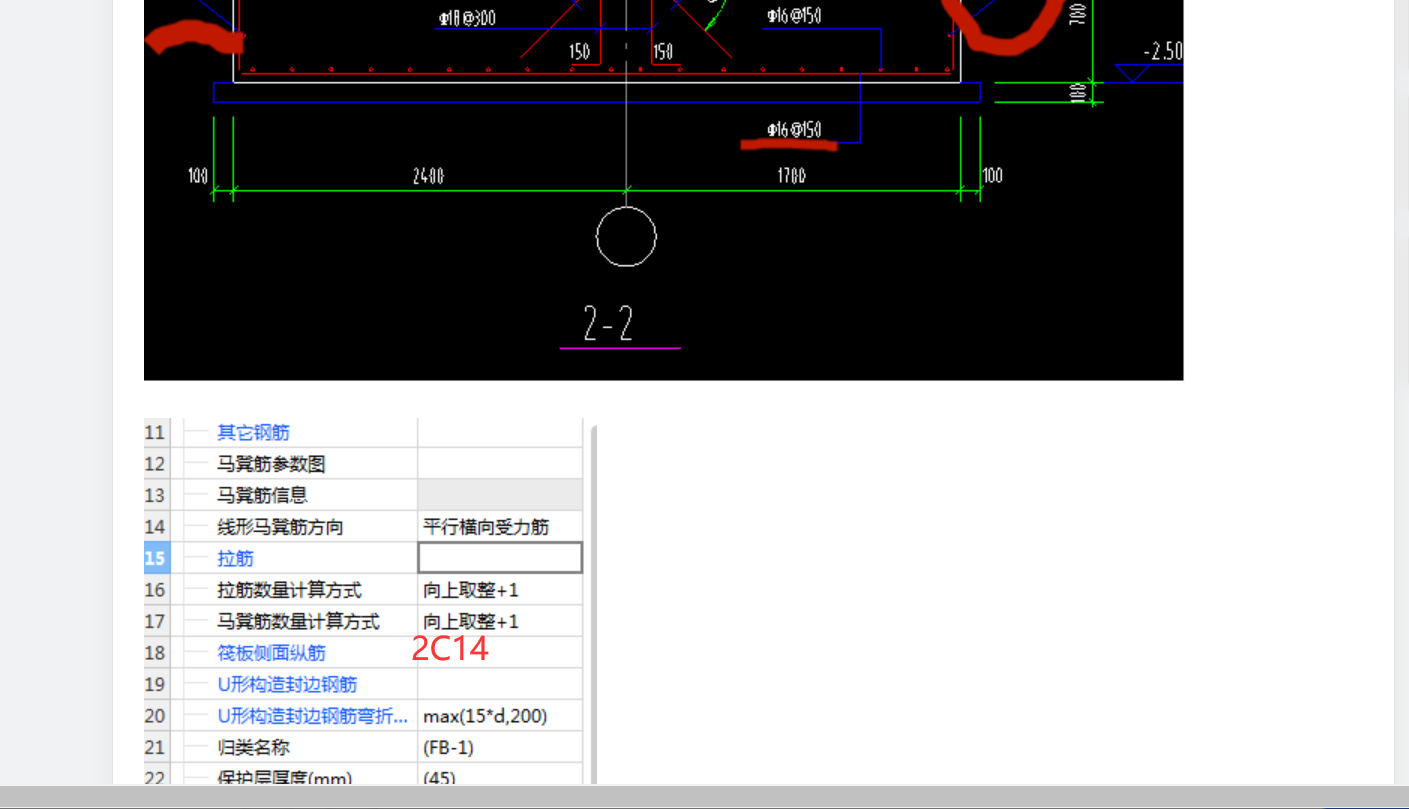Select the 马凳筋数量计算方式 property name
The width and height of the screenshot is (1409, 809).
point(298,621)
